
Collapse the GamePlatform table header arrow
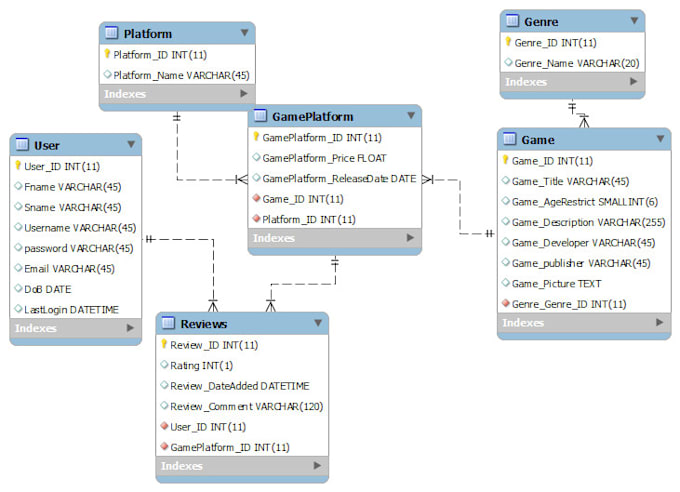point(411,115)
